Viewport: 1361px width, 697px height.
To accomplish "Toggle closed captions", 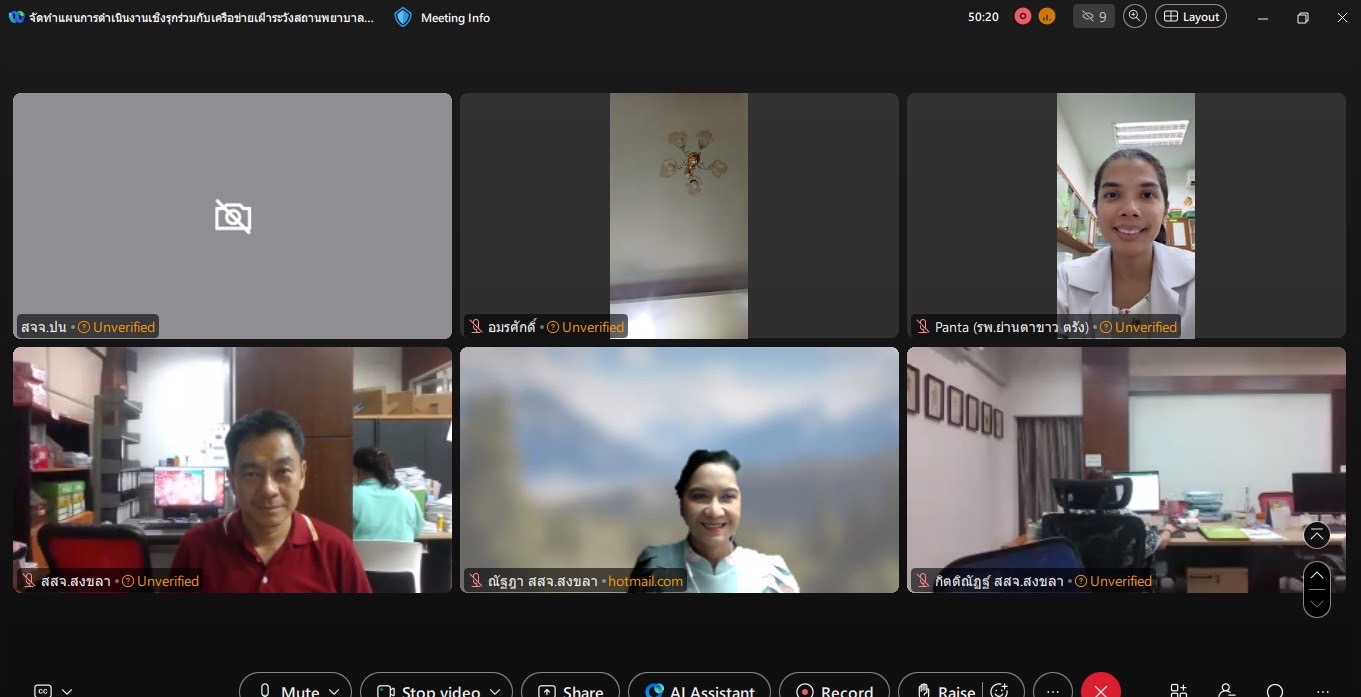I will [43, 690].
